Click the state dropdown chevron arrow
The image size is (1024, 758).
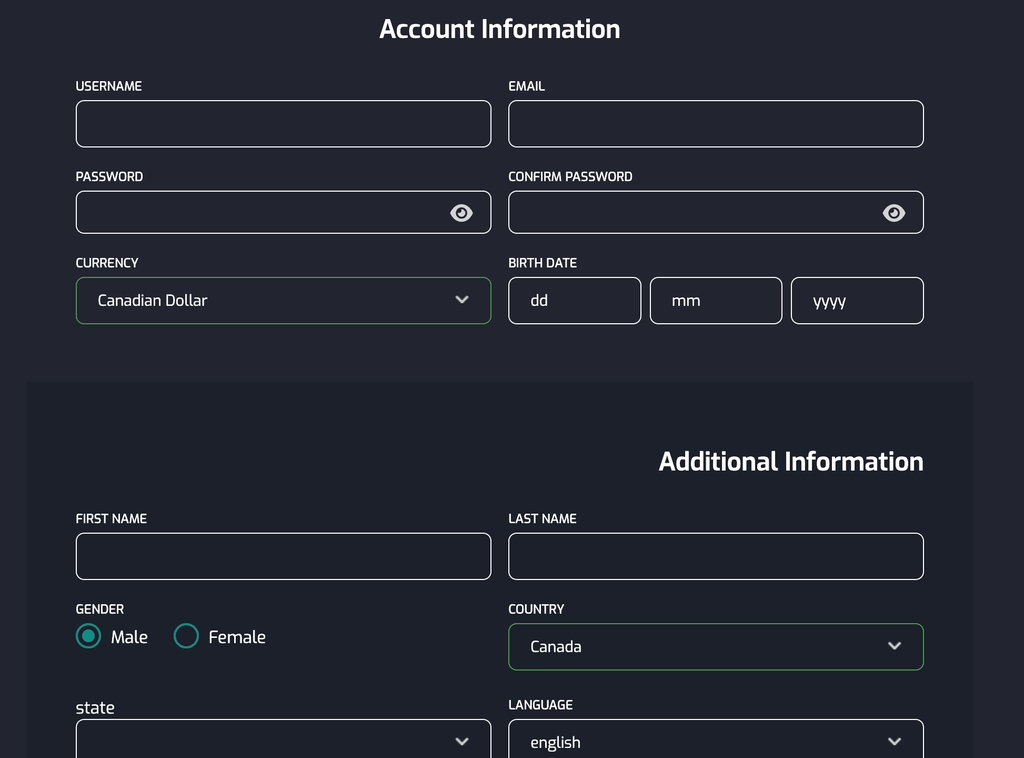click(x=462, y=742)
